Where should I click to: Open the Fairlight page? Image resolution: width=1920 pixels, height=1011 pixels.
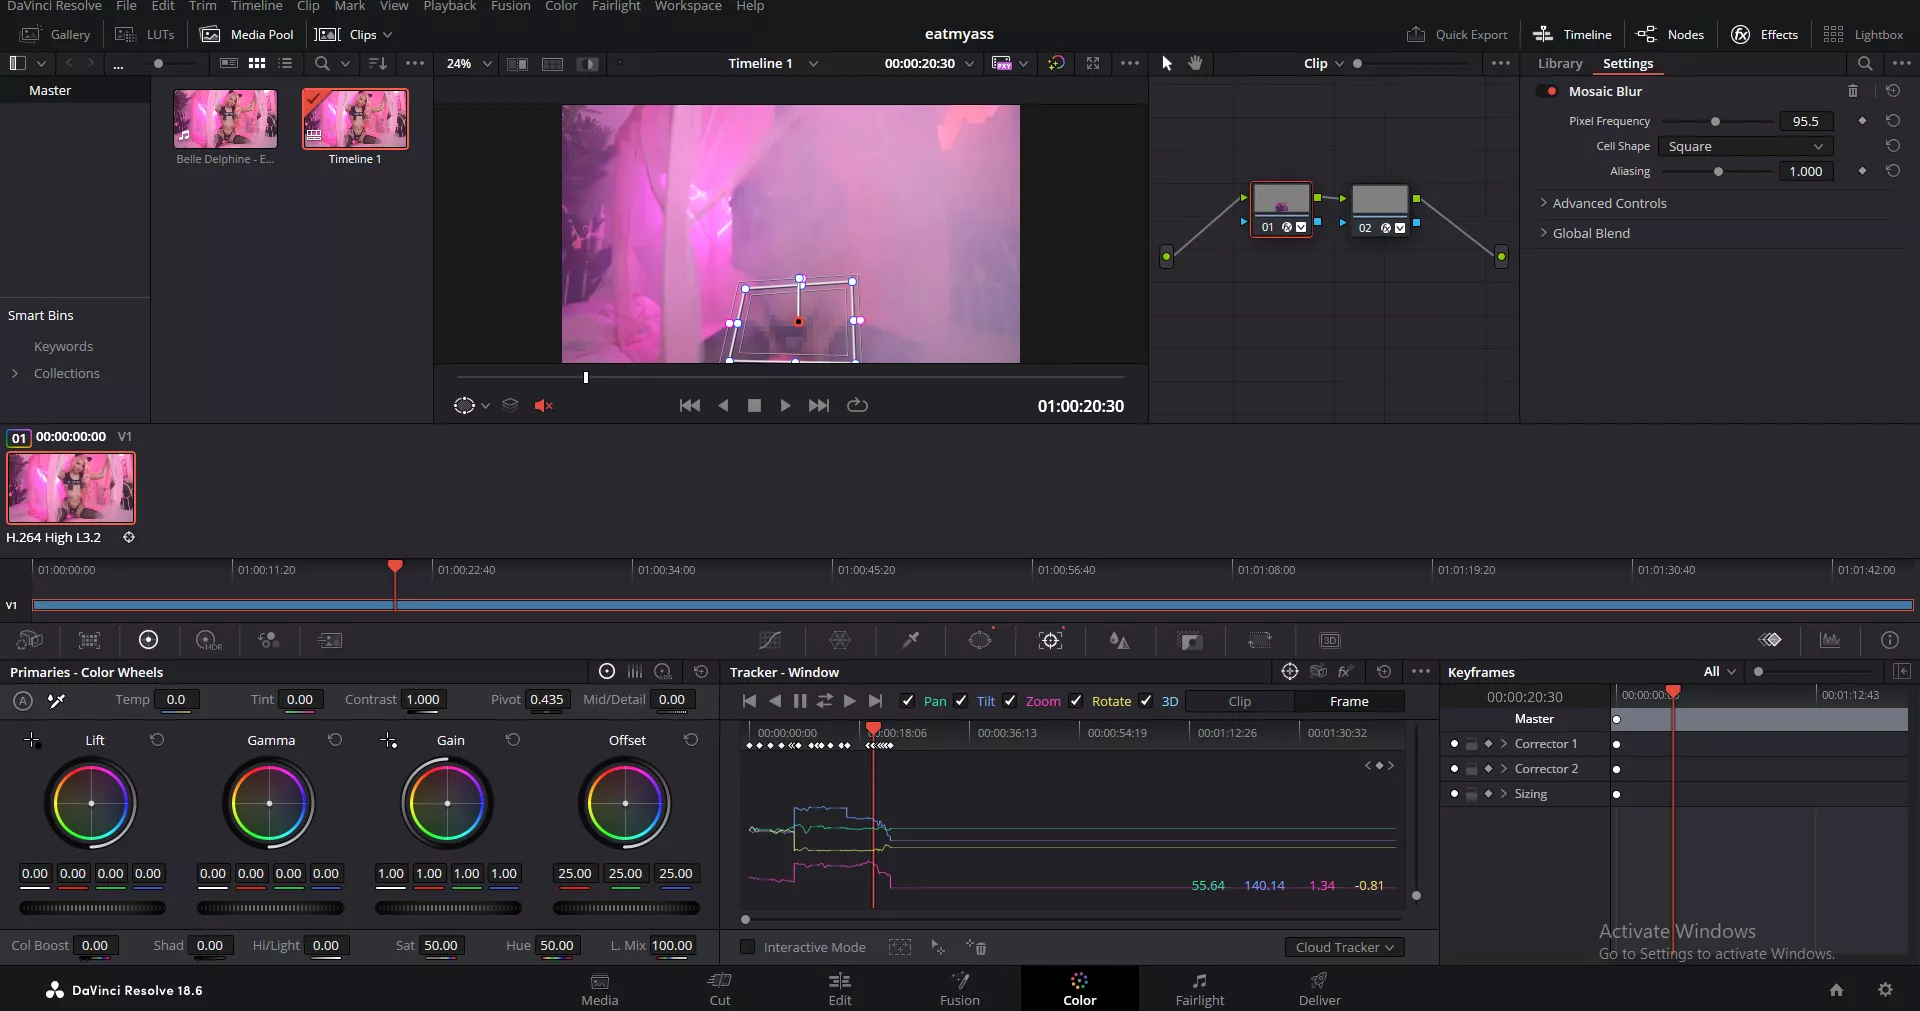click(1199, 989)
